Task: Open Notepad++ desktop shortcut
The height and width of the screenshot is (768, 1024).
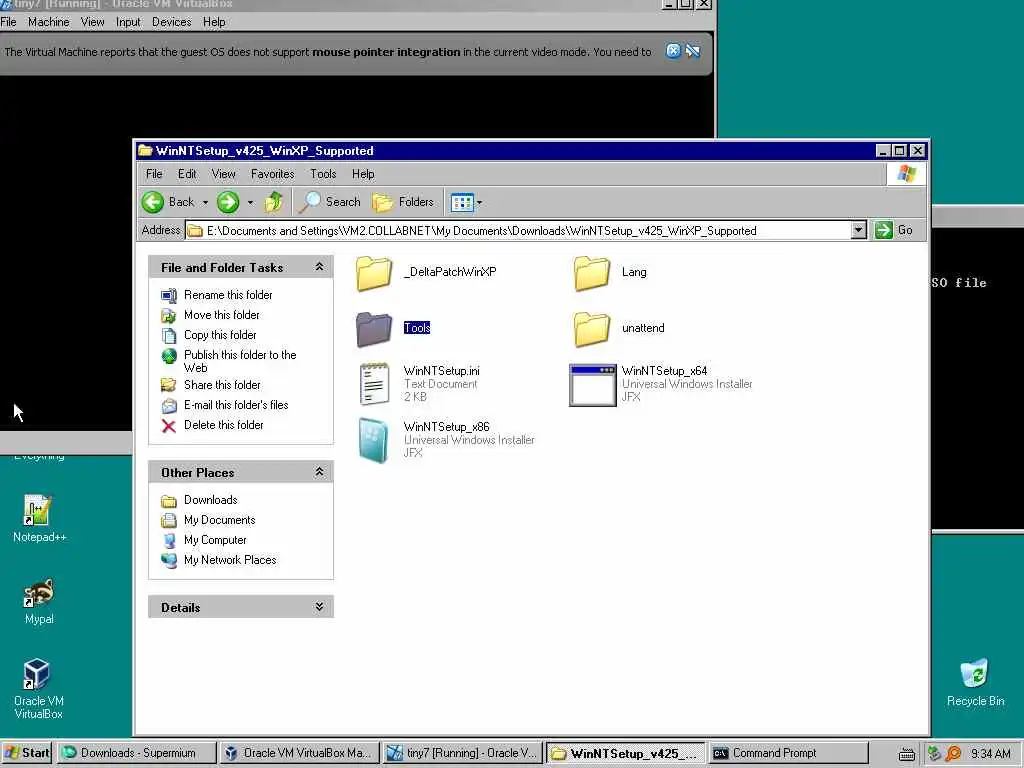Action: [x=39, y=519]
